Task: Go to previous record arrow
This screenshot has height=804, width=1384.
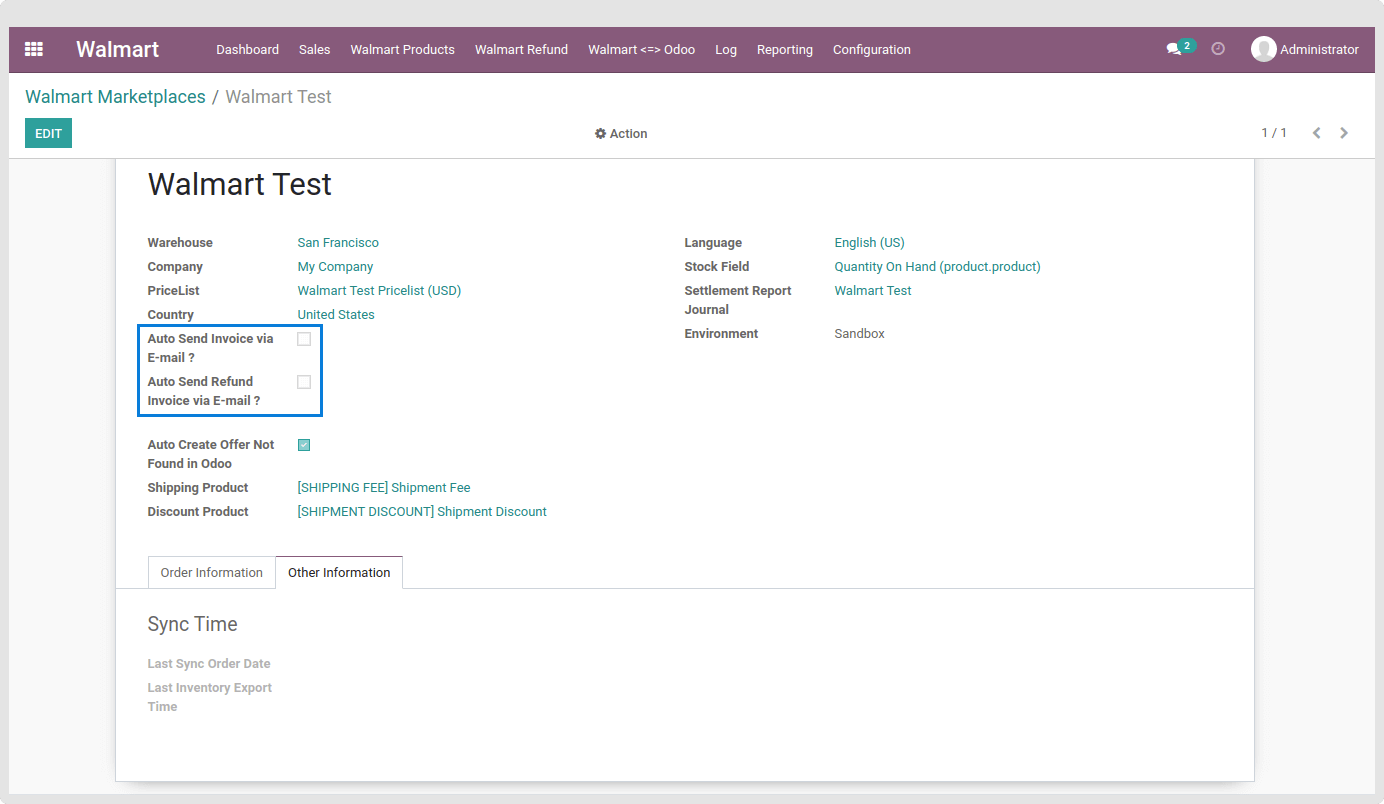Action: 1317,133
